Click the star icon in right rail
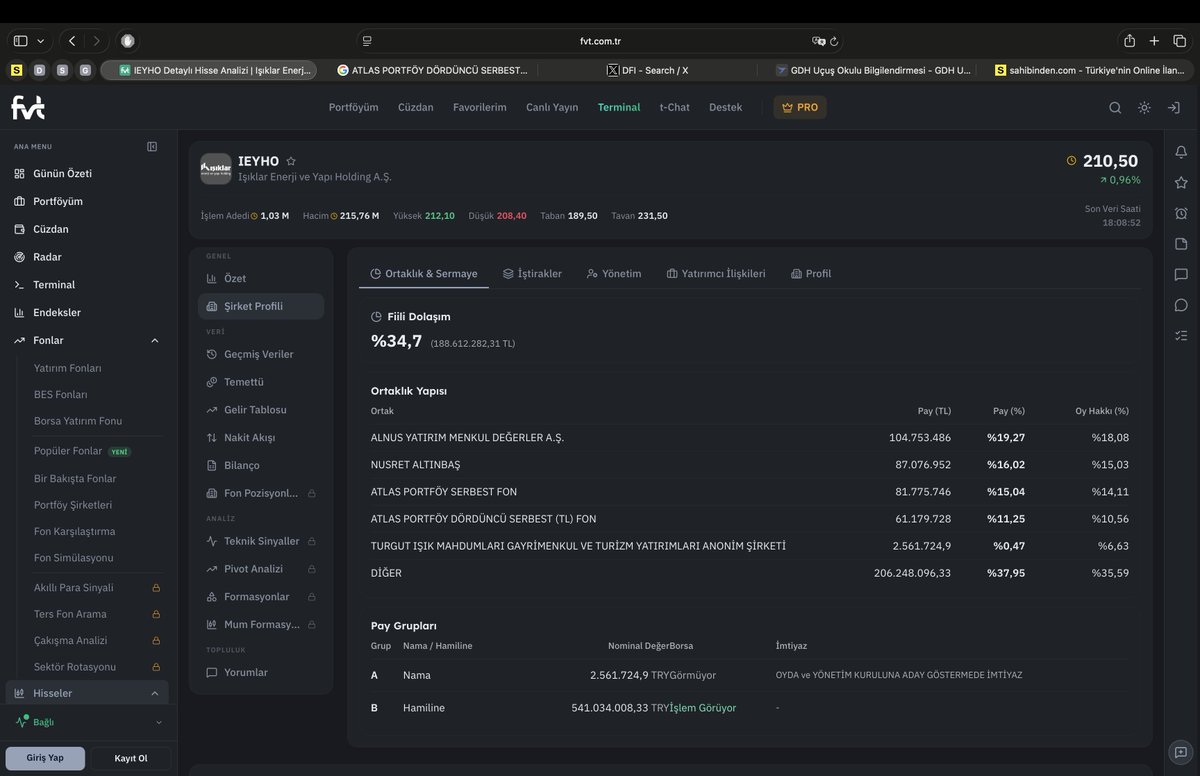 click(1181, 183)
